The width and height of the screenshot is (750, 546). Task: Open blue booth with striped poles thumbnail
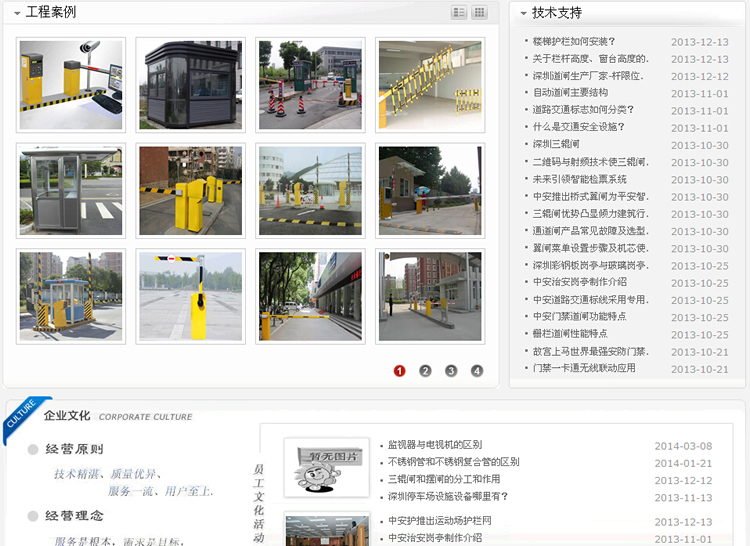[71, 296]
